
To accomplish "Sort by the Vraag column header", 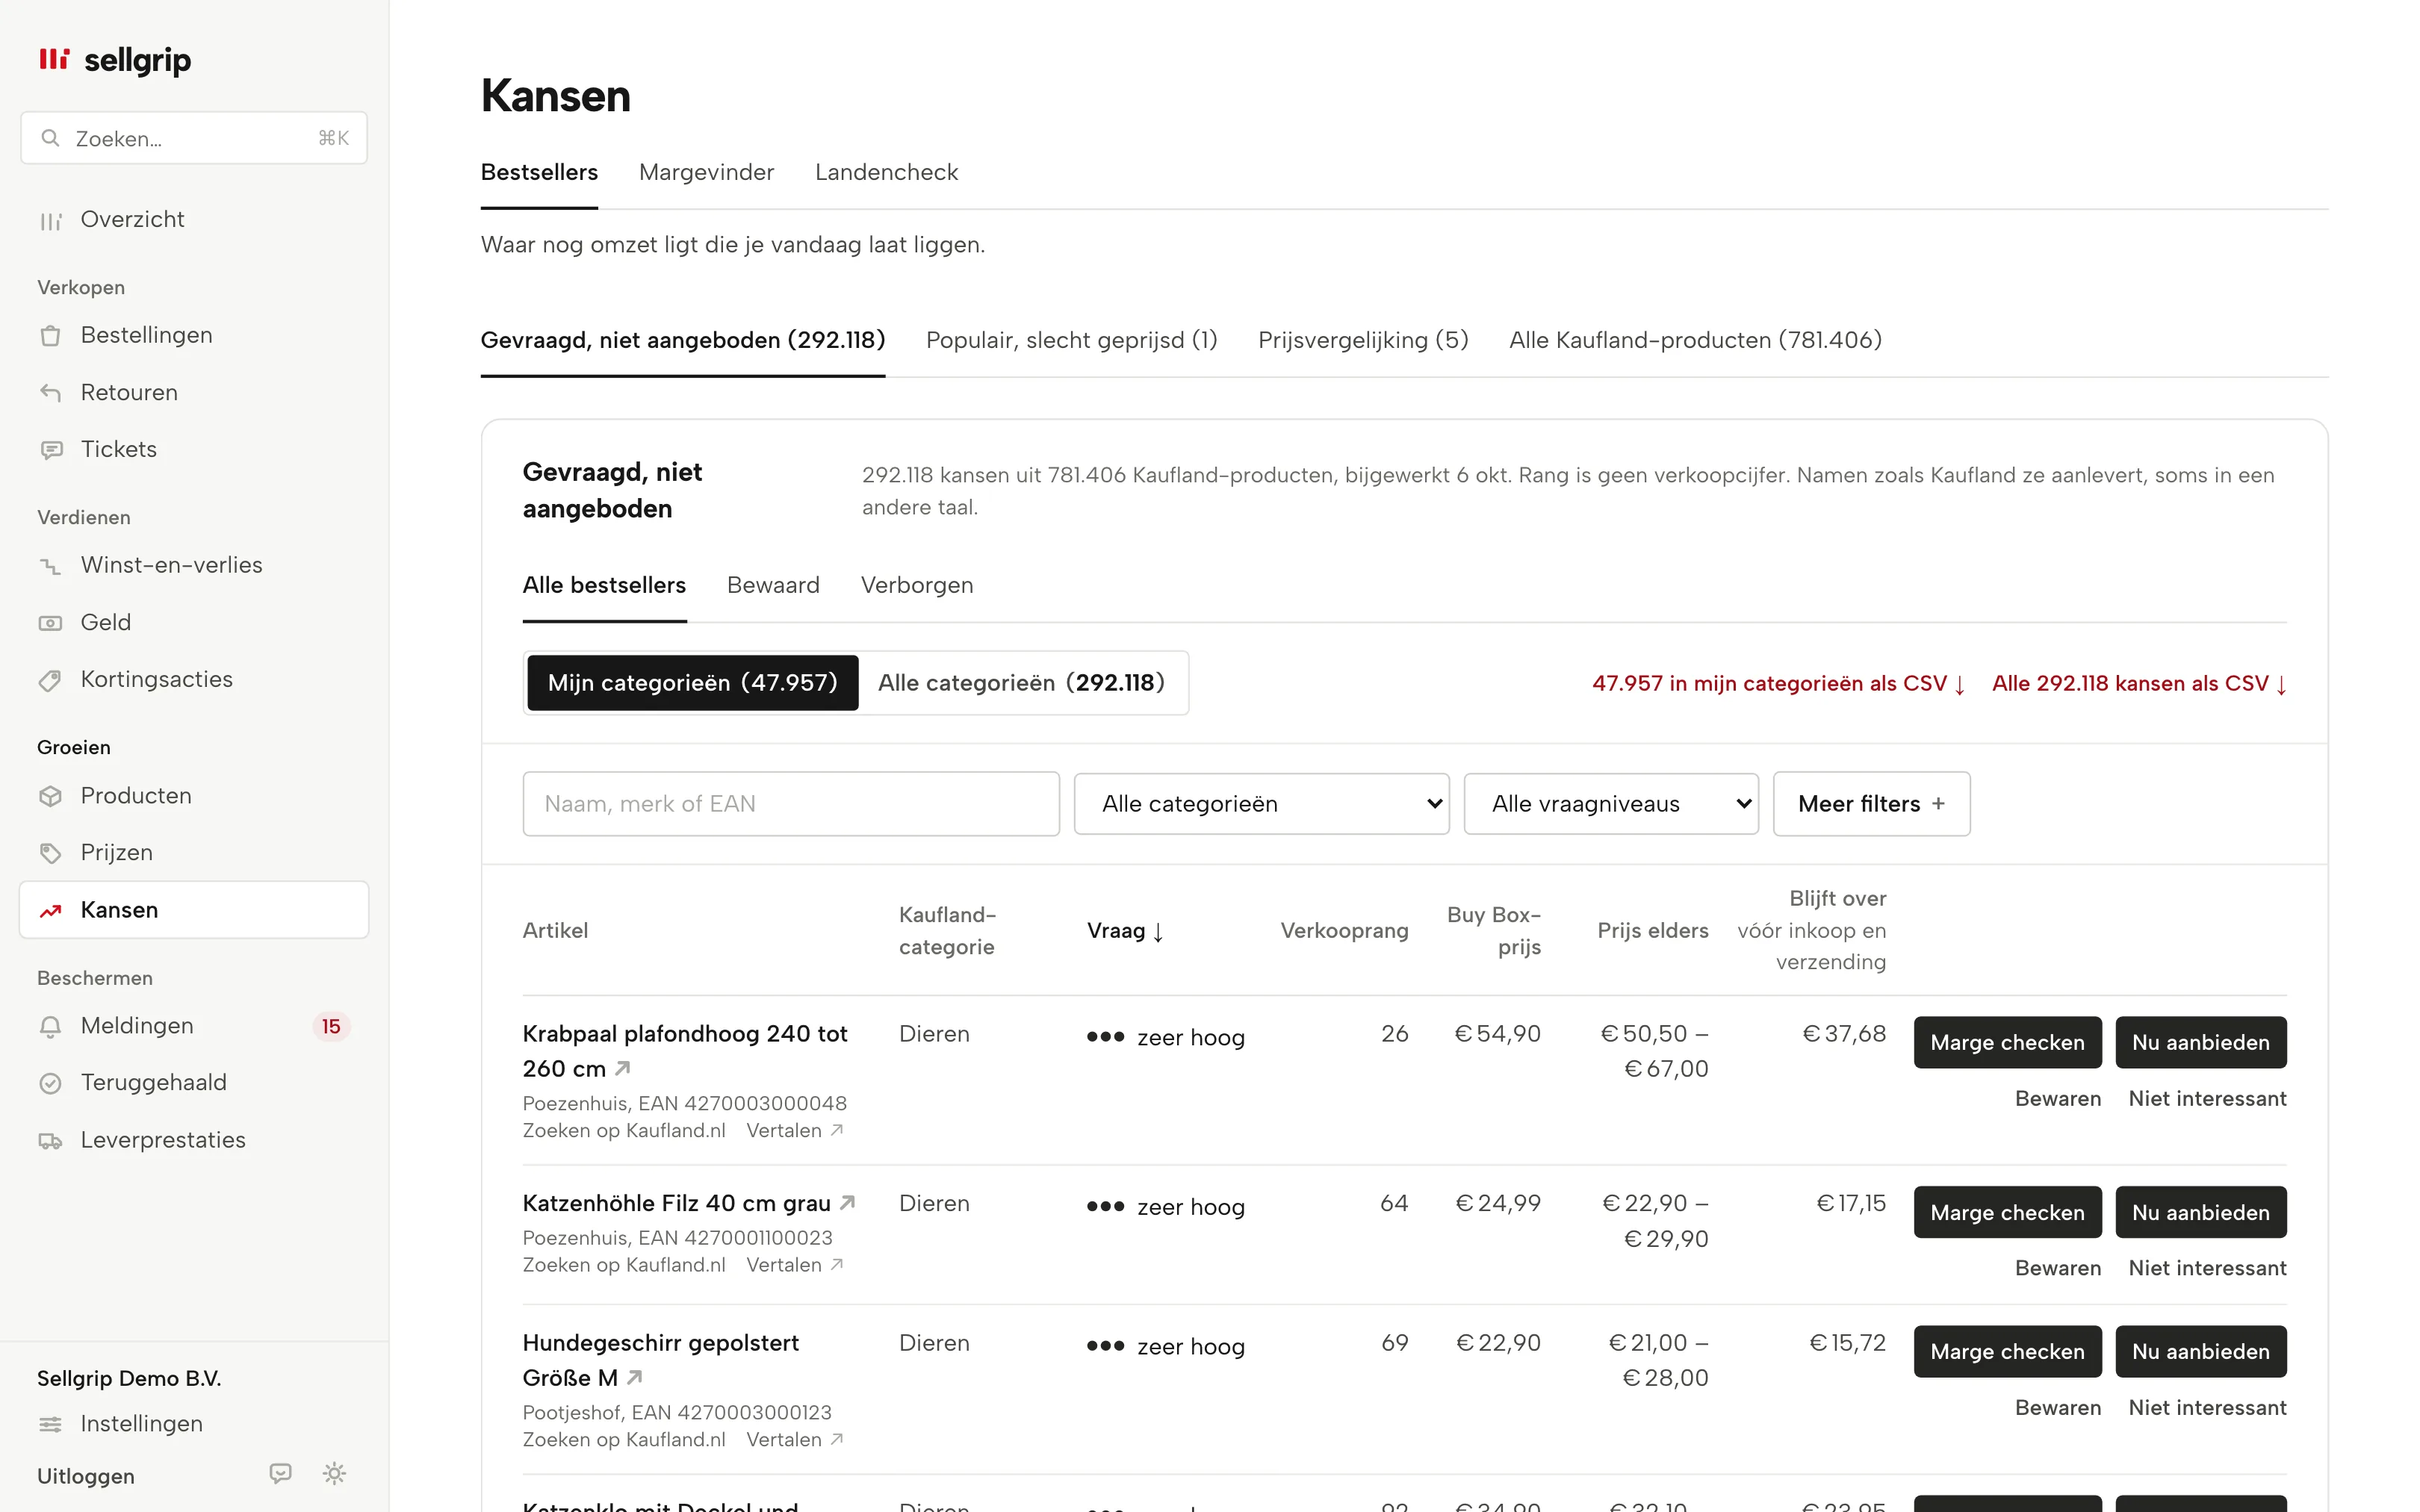I will [x=1126, y=931].
